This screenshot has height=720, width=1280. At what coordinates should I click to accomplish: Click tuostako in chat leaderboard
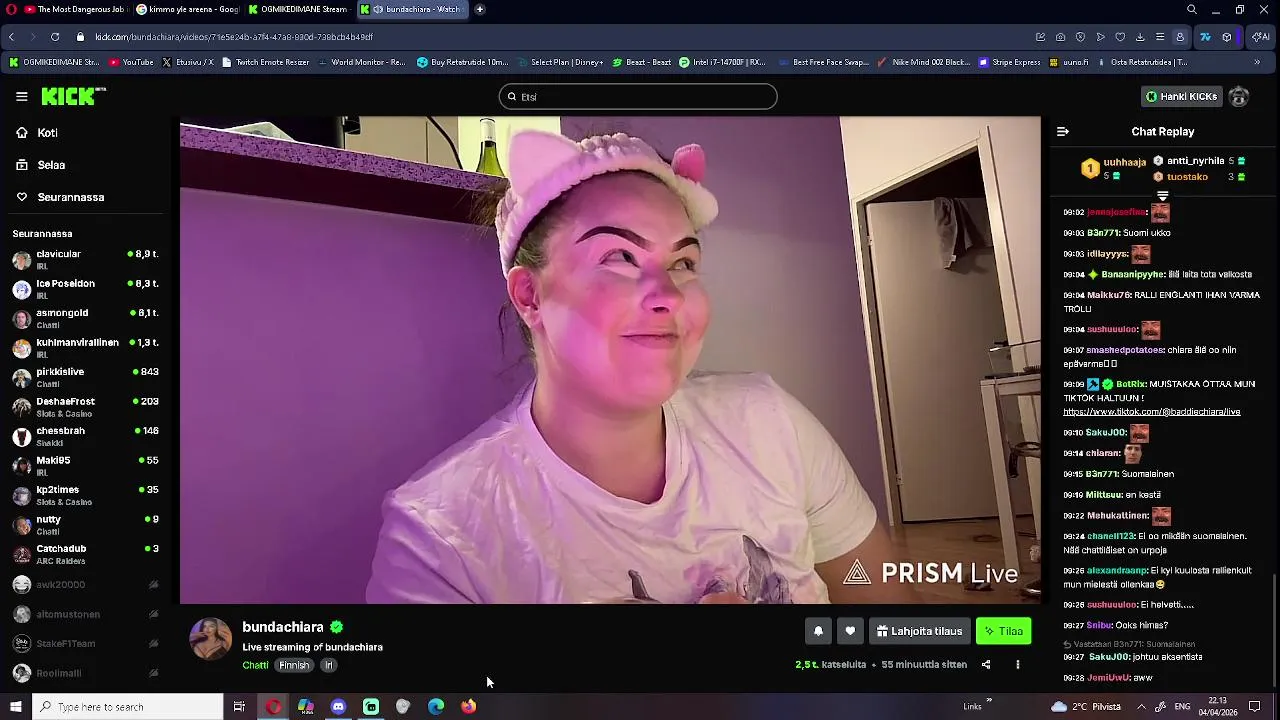(1187, 177)
